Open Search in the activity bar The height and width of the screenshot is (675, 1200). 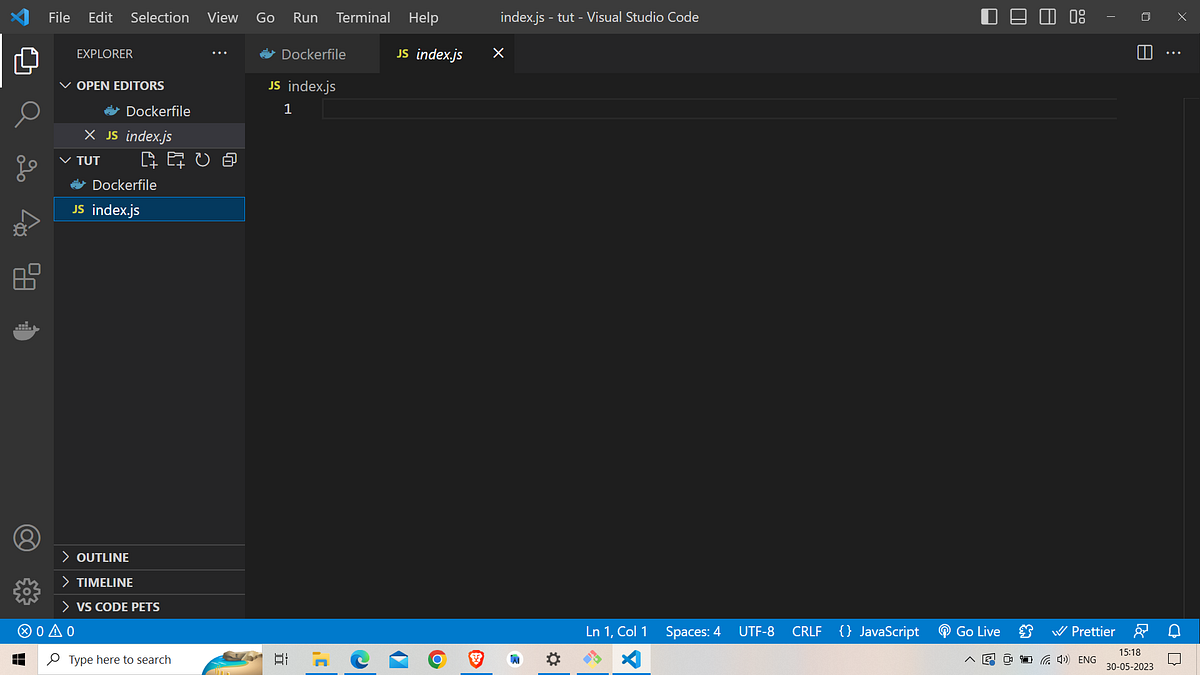(x=27, y=114)
